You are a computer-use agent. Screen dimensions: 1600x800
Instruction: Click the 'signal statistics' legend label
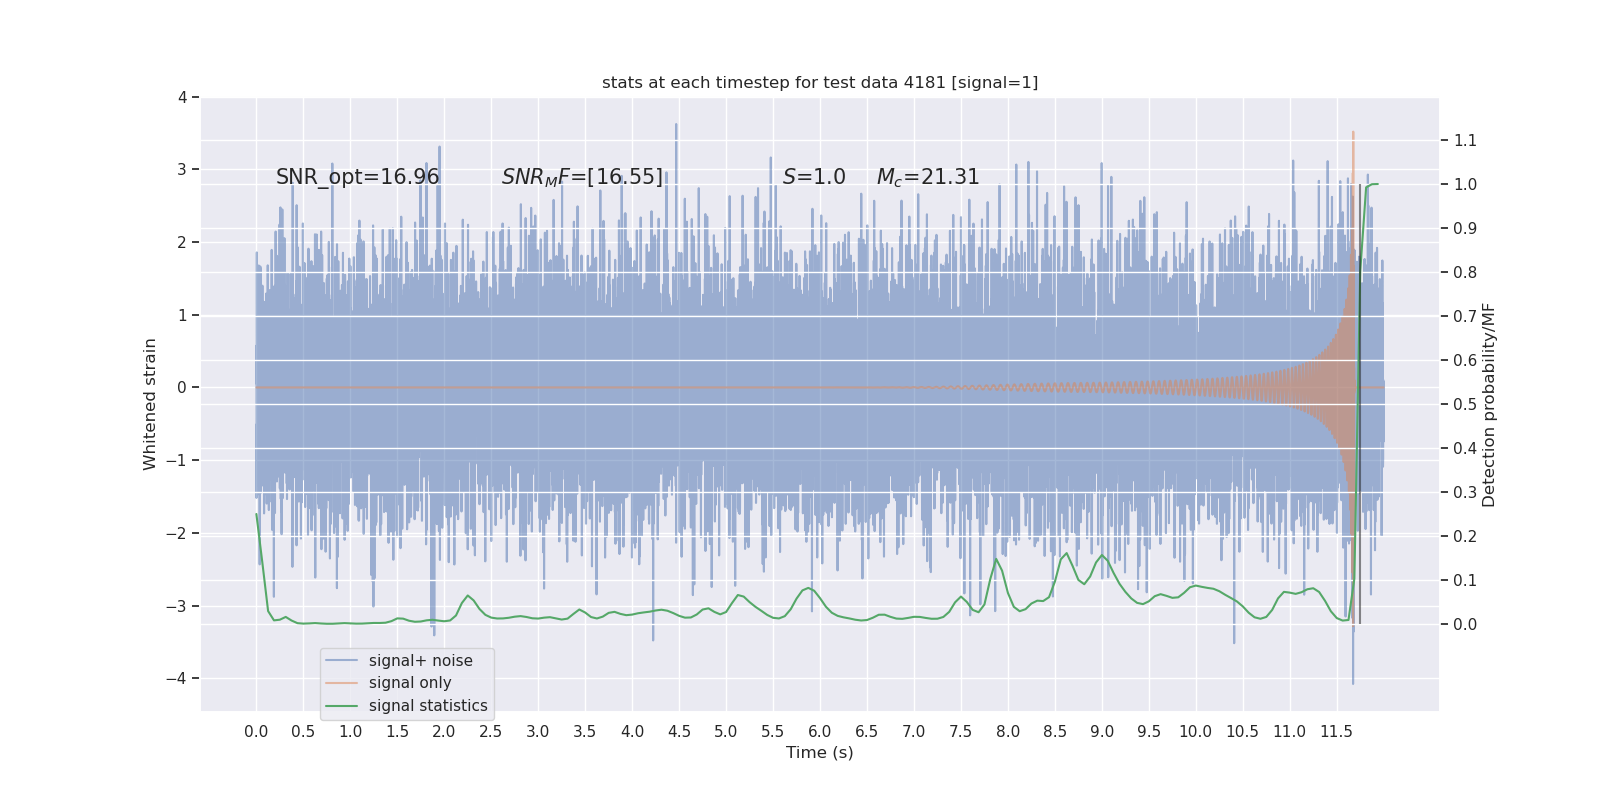coord(428,706)
